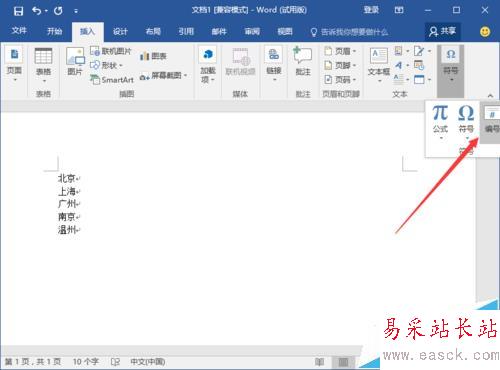Switch to the 开始 tab
This screenshot has width=500, height=370.
coord(54,31)
